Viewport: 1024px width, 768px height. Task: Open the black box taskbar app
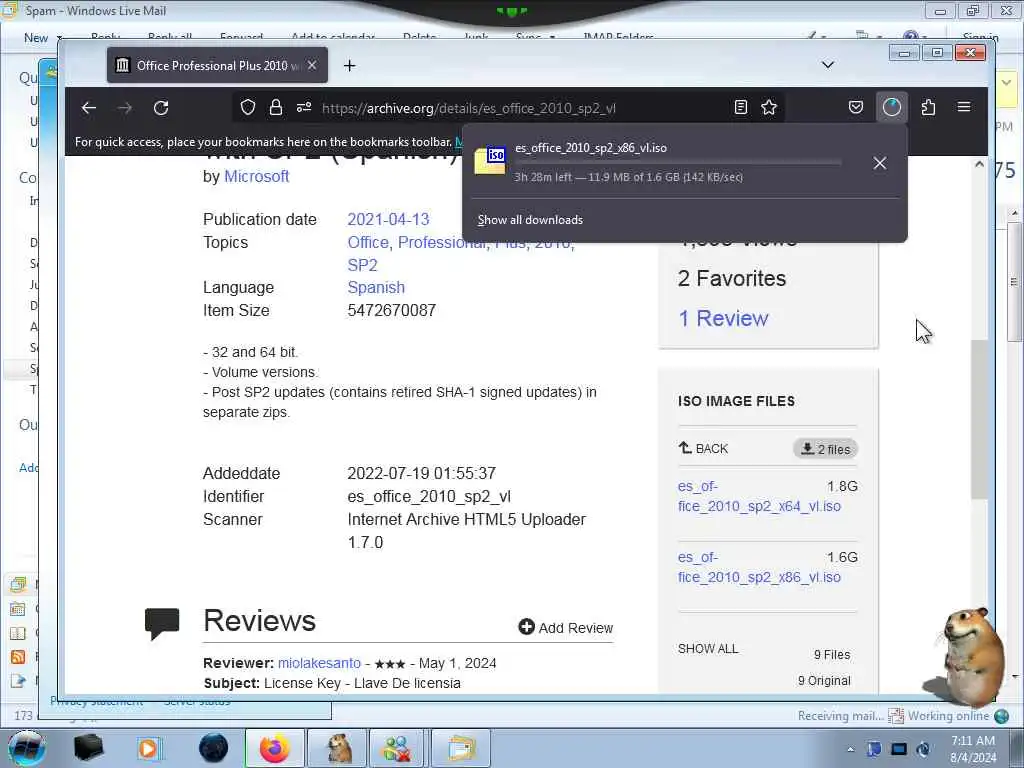pos(89,748)
